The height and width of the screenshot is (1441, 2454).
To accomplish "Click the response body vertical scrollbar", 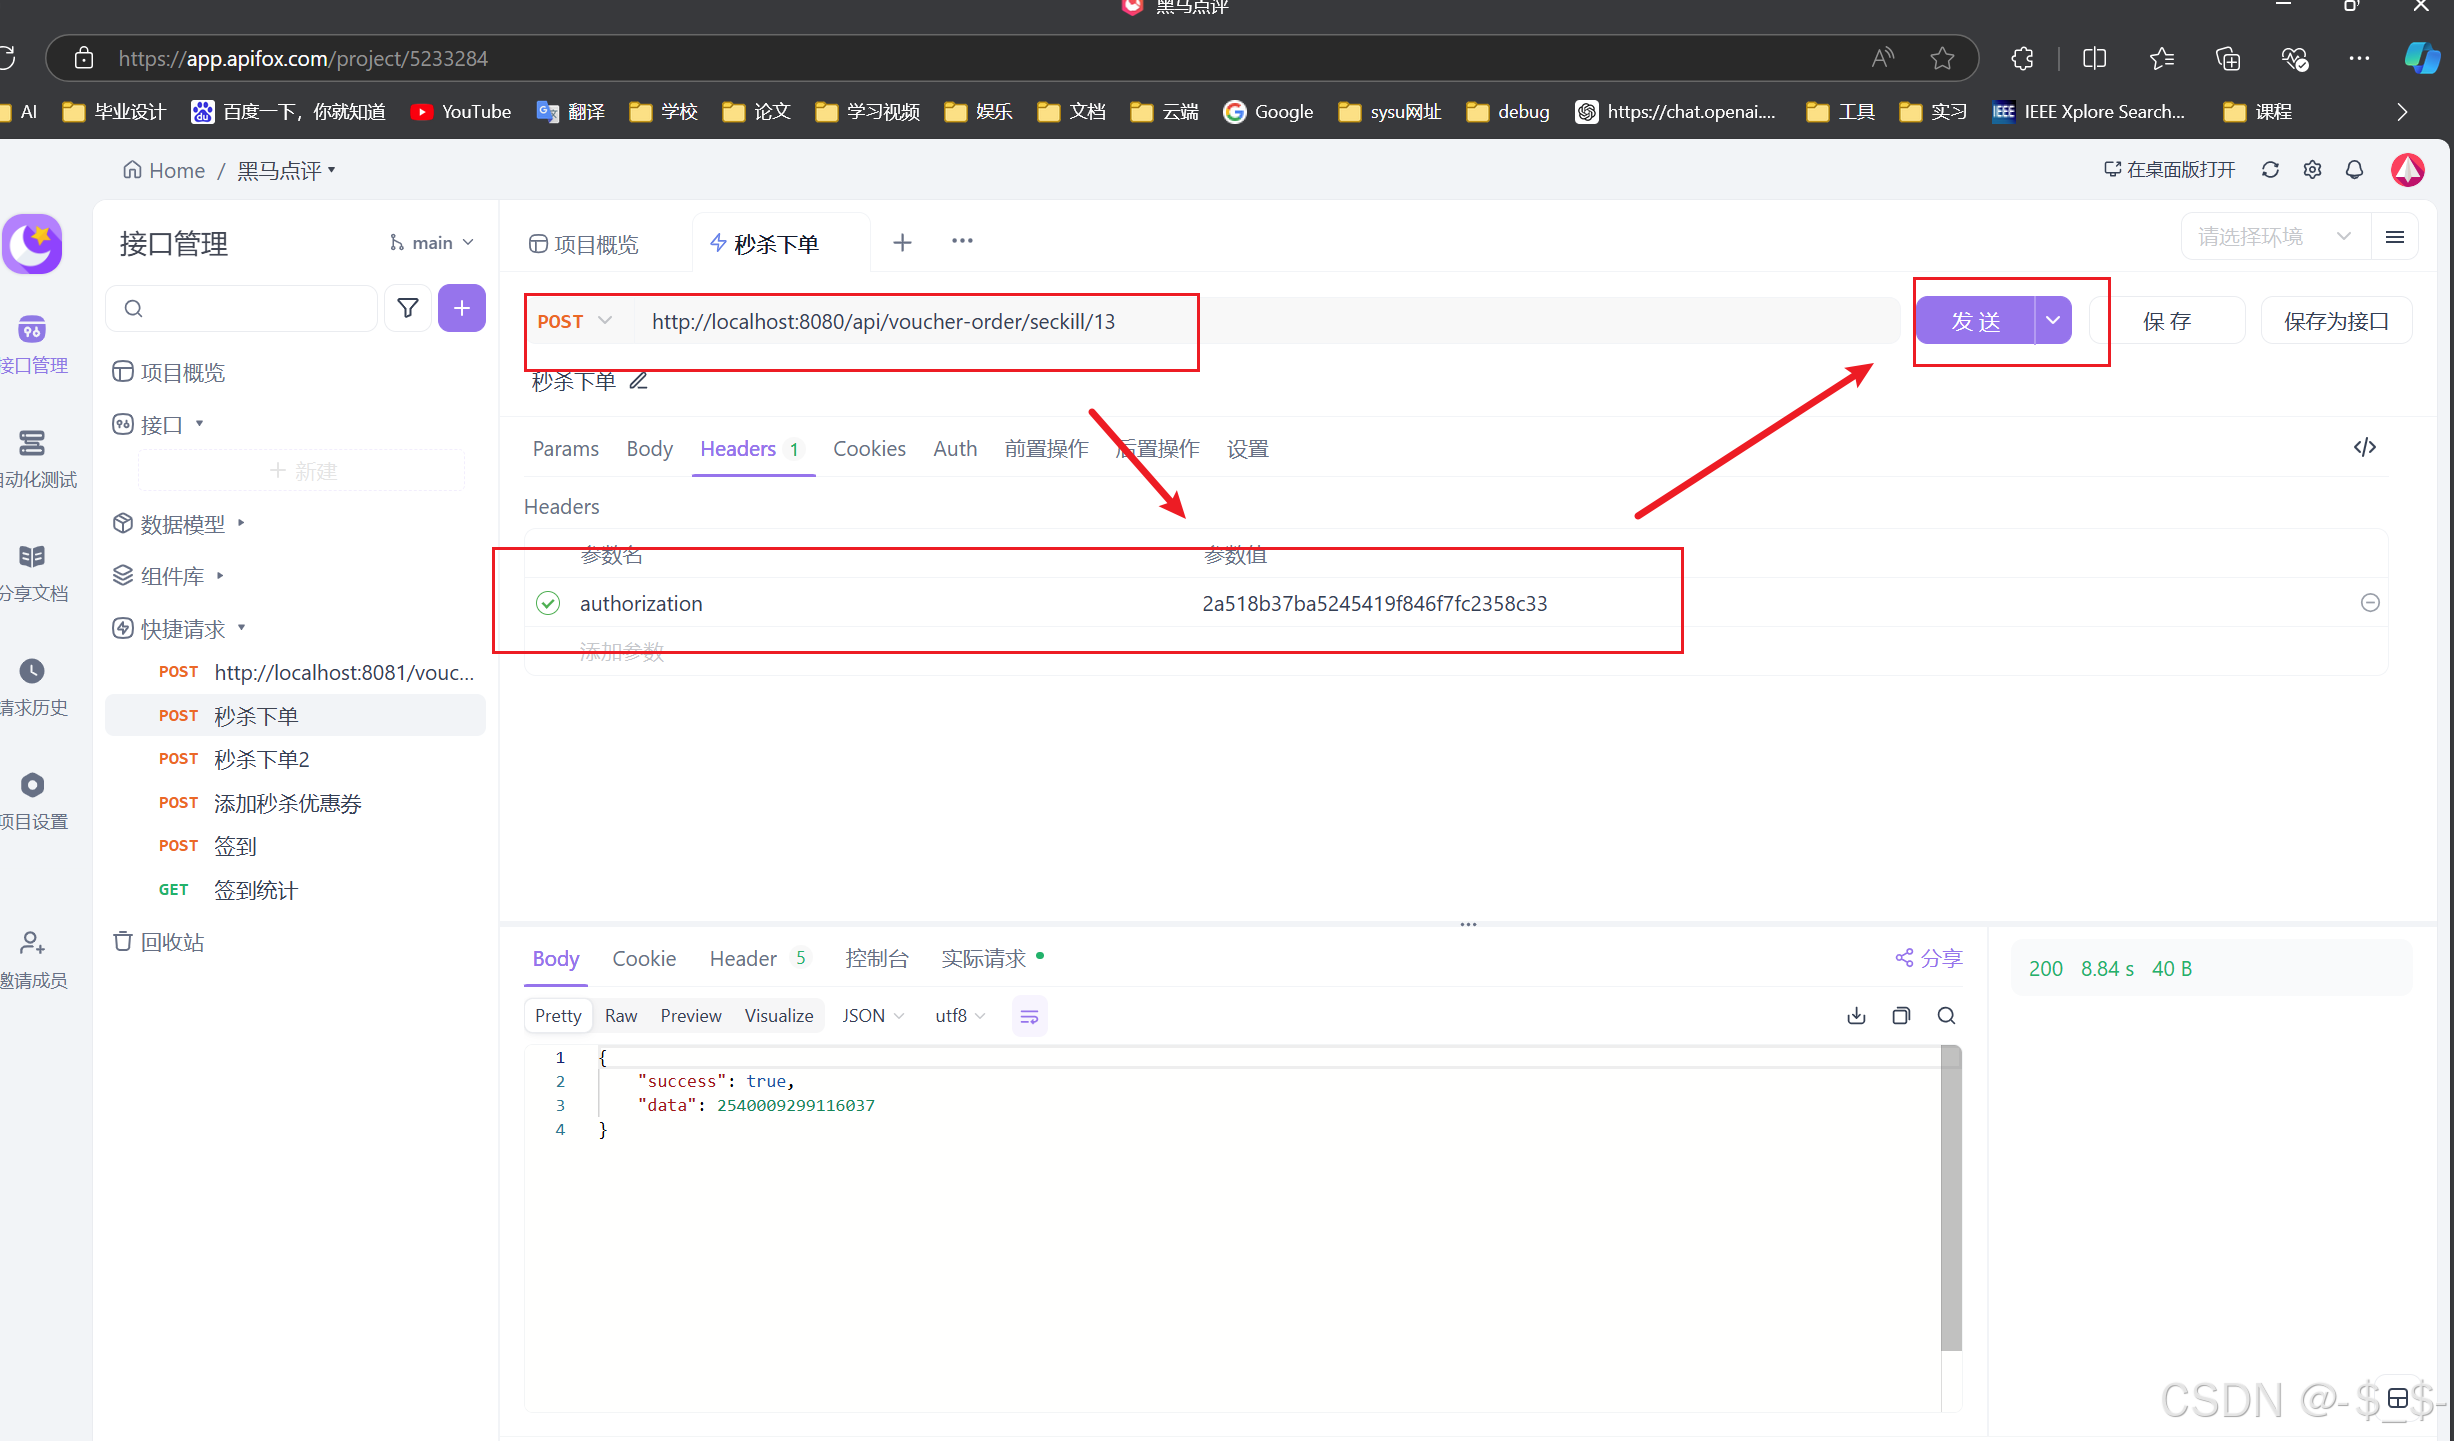I will [1950, 1197].
